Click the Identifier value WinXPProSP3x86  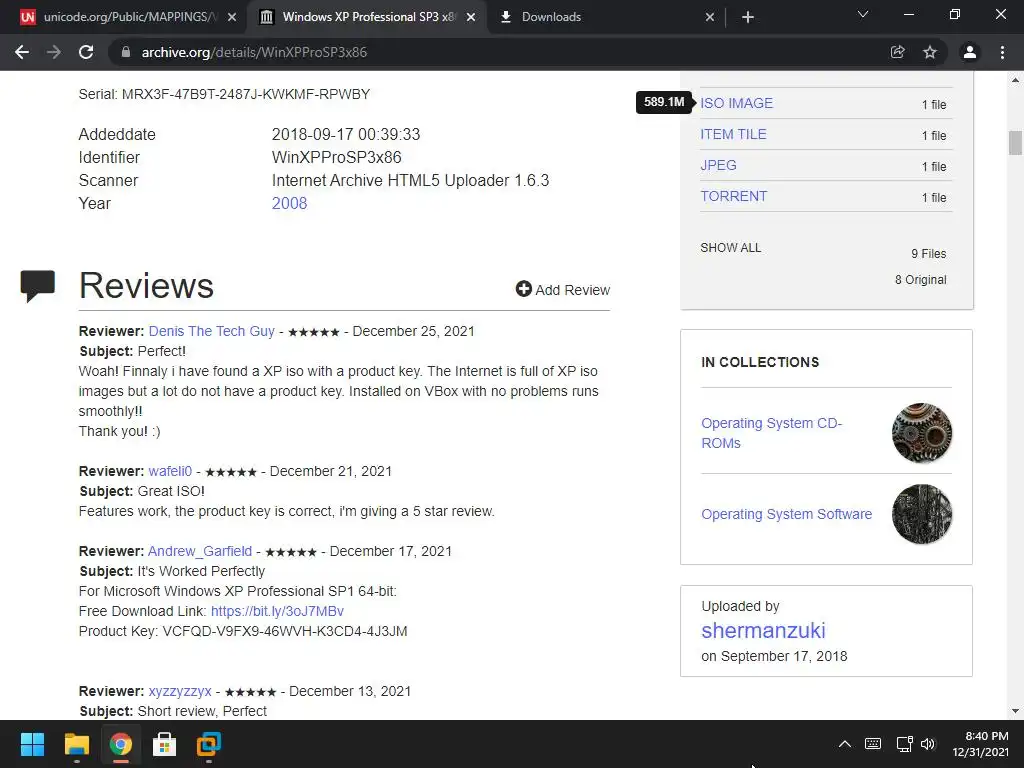(x=336, y=157)
